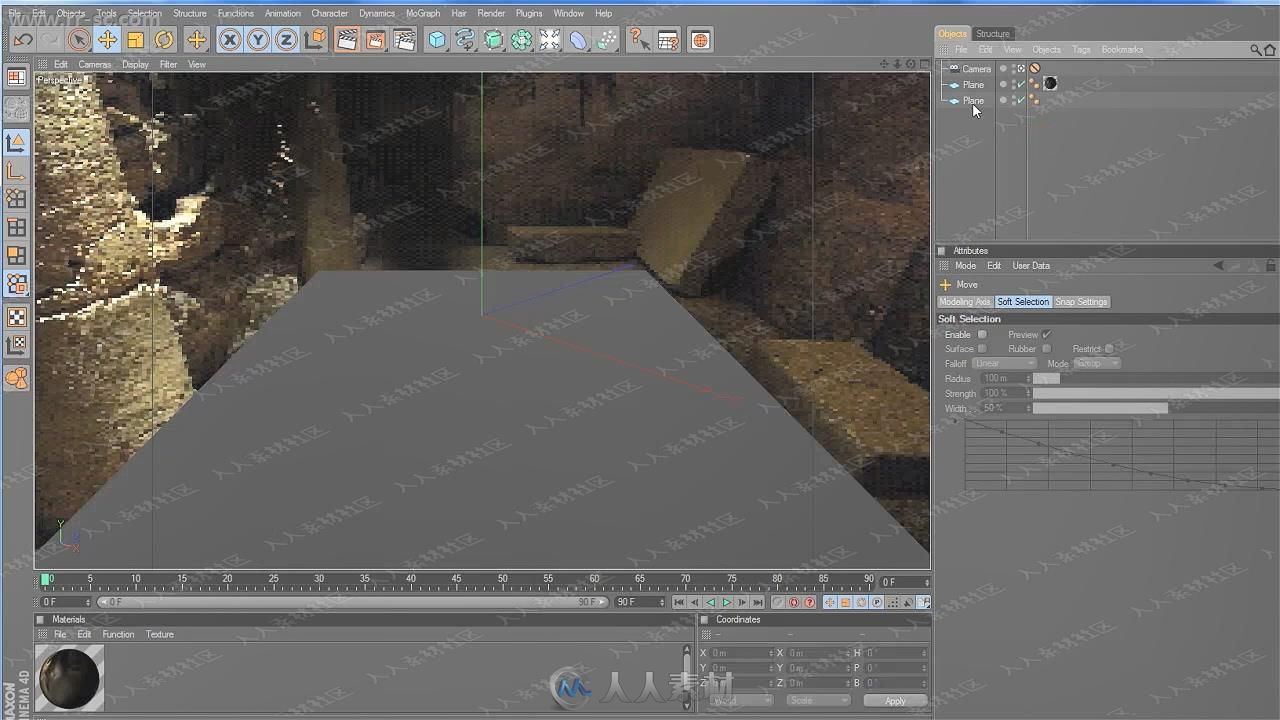Go to end of animation
The image size is (1280, 720).
point(759,602)
